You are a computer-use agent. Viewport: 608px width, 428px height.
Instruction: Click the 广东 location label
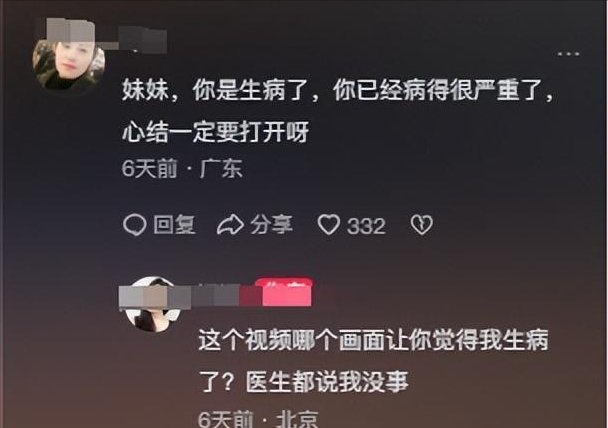(221, 169)
